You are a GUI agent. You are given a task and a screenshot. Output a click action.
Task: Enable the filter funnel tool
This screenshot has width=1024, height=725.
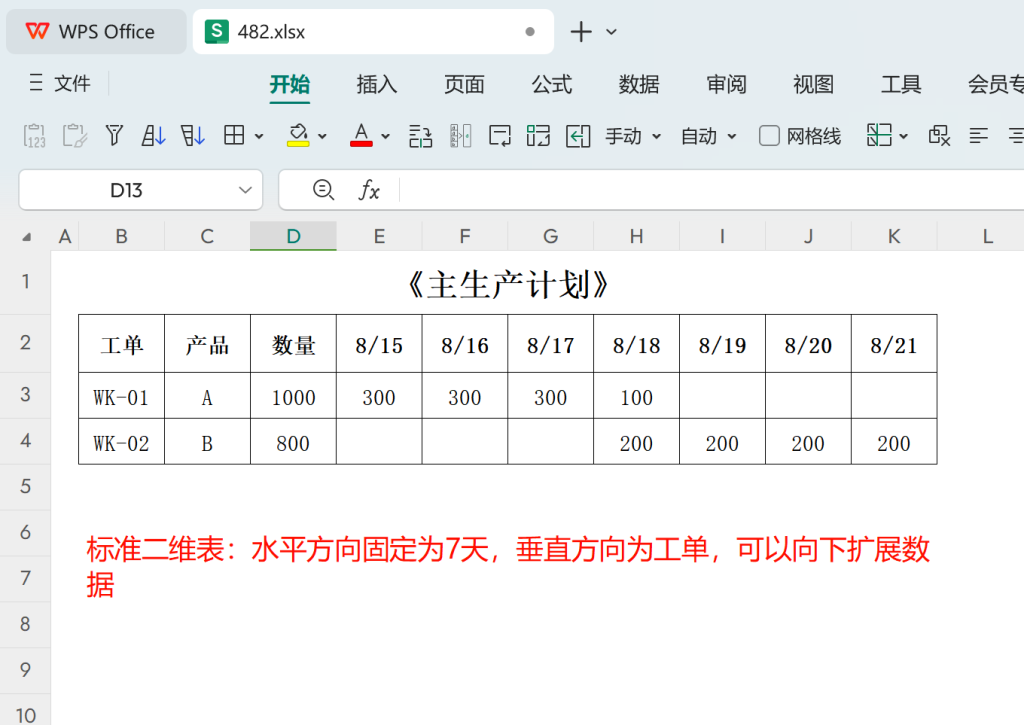coord(114,136)
